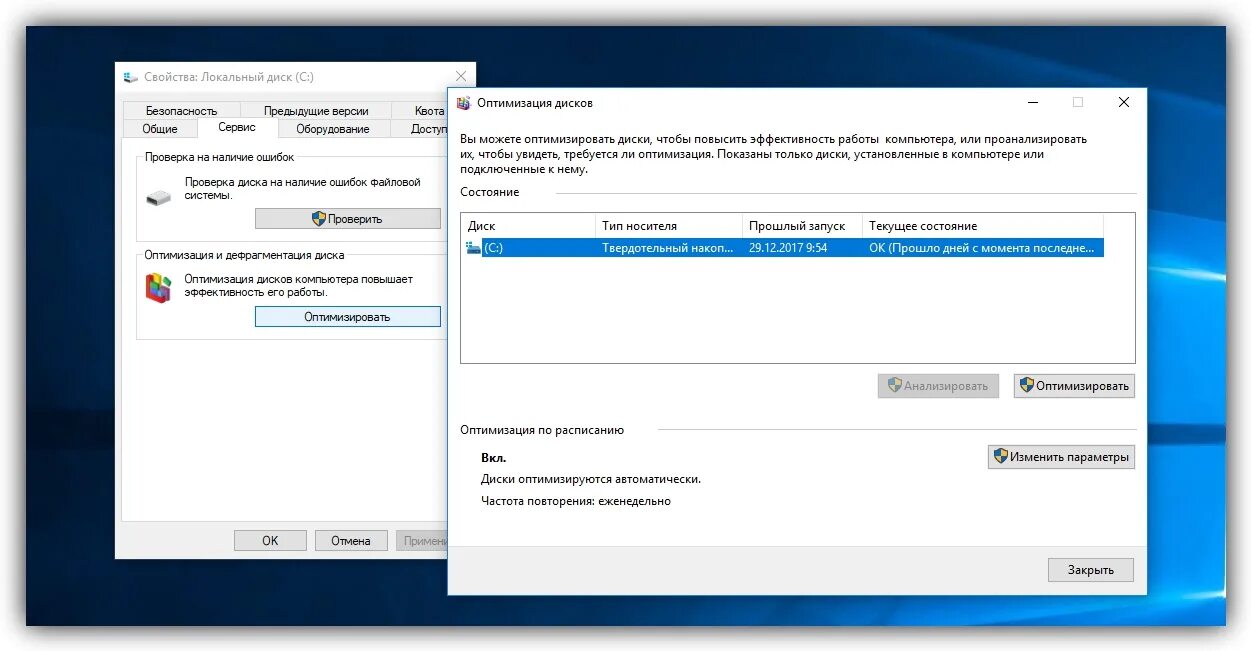Switch to the Общие tab
Image resolution: width=1251 pixels, height=651 pixels.
[x=159, y=128]
